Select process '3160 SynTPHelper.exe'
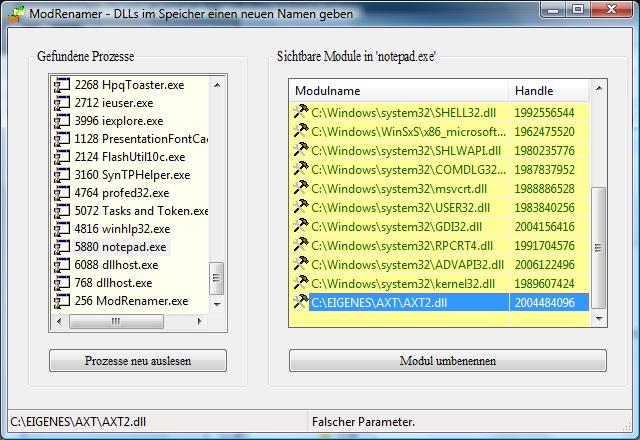The image size is (640, 440). 132,175
